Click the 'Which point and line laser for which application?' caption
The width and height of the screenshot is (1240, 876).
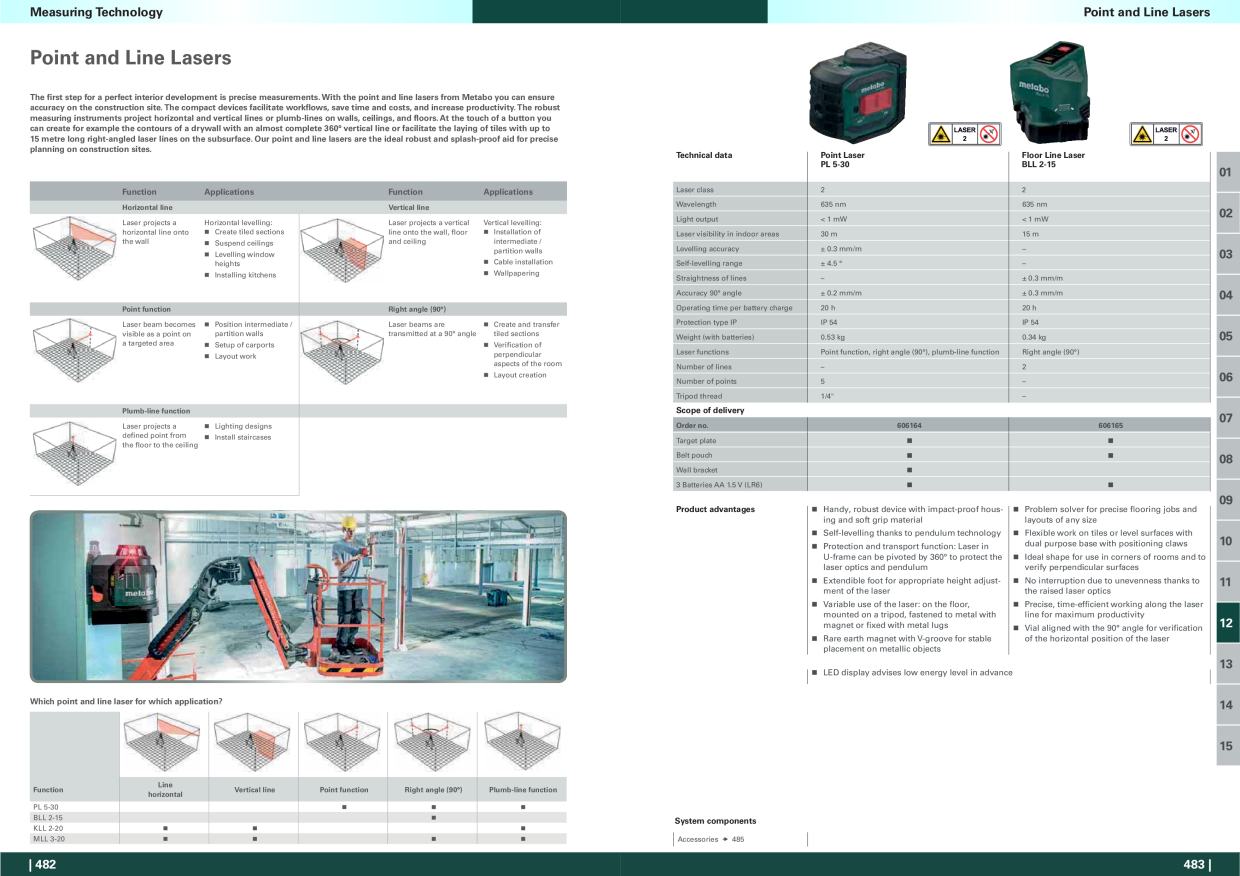click(x=126, y=701)
